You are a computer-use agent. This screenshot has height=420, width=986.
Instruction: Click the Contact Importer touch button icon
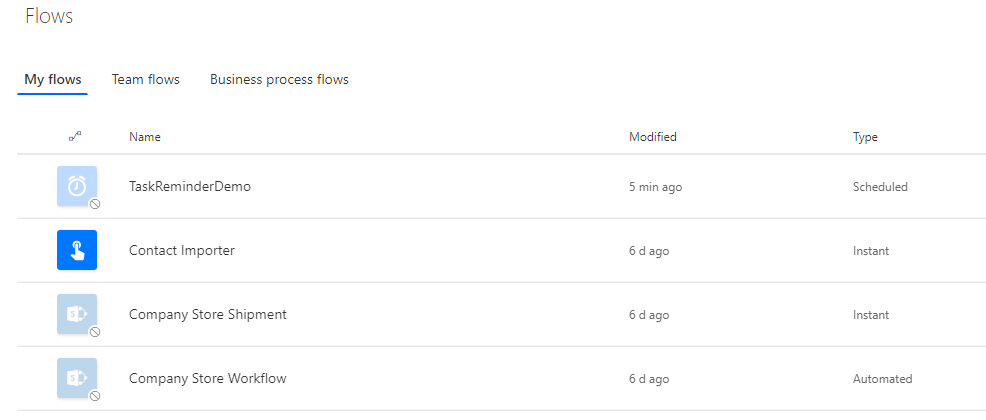click(77, 250)
